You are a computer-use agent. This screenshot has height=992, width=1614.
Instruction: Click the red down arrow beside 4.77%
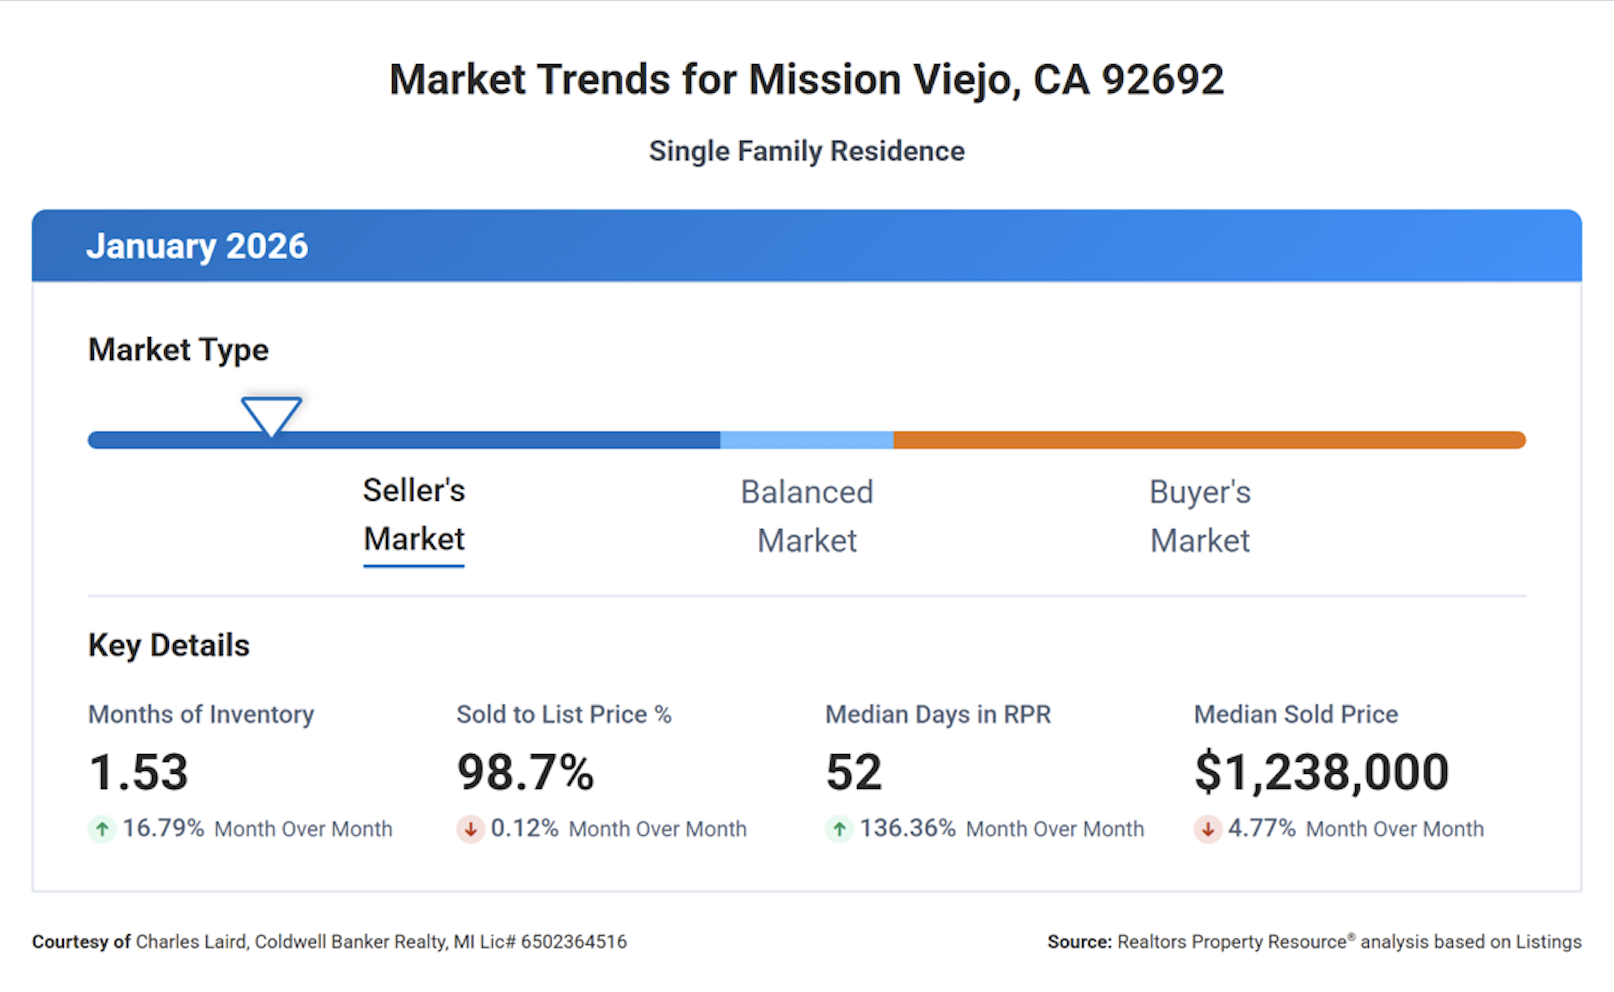point(1208,829)
